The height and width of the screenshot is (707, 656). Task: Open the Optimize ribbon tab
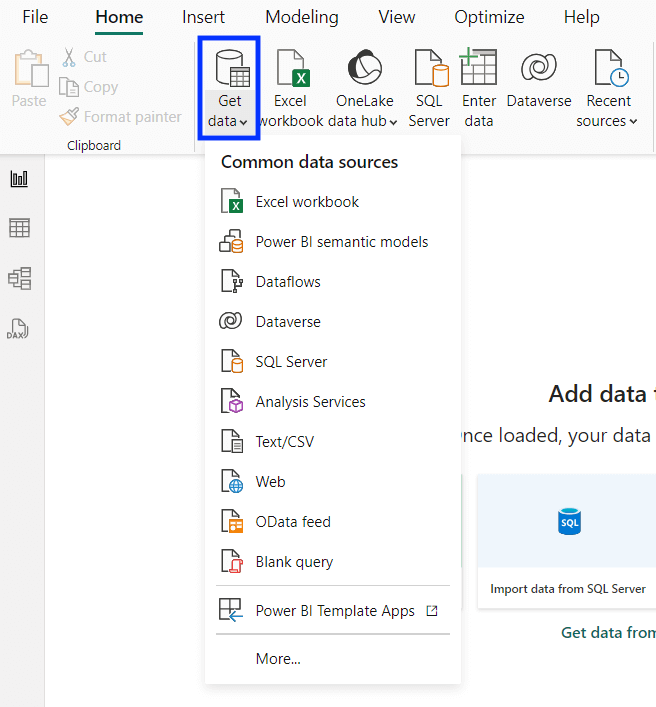[489, 17]
